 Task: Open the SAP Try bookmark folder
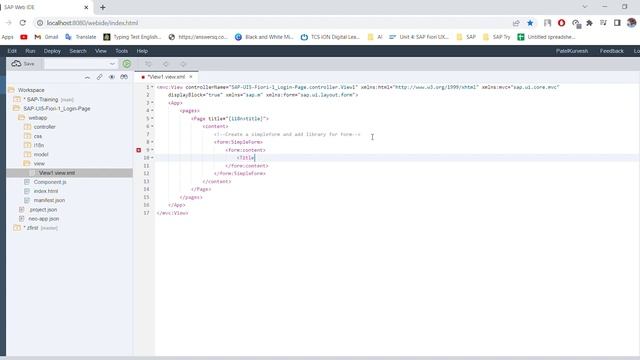click(496, 37)
